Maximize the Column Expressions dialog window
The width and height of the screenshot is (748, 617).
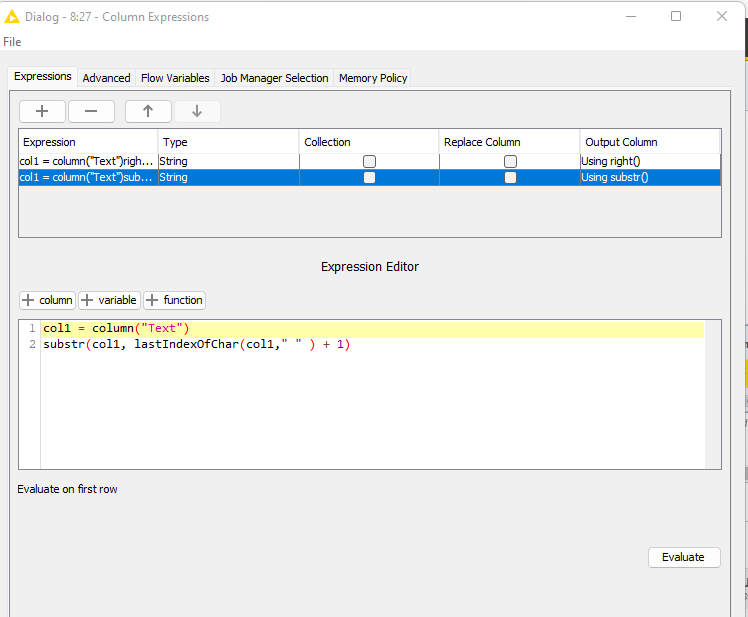point(675,16)
